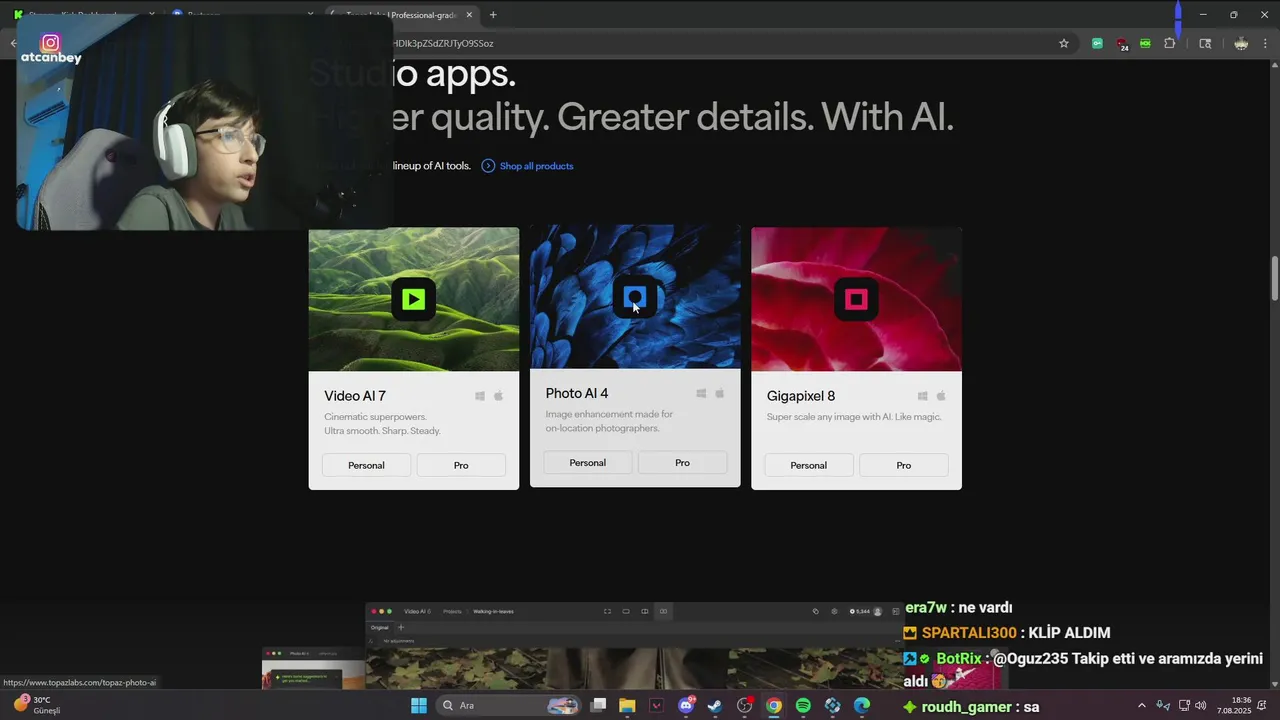This screenshot has height=720, width=1280.
Task: Choose Personal for Video AI 7
Action: tap(366, 465)
